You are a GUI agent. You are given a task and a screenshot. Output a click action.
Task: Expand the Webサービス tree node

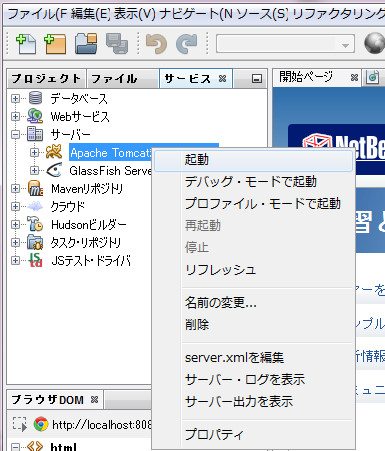[x=15, y=116]
